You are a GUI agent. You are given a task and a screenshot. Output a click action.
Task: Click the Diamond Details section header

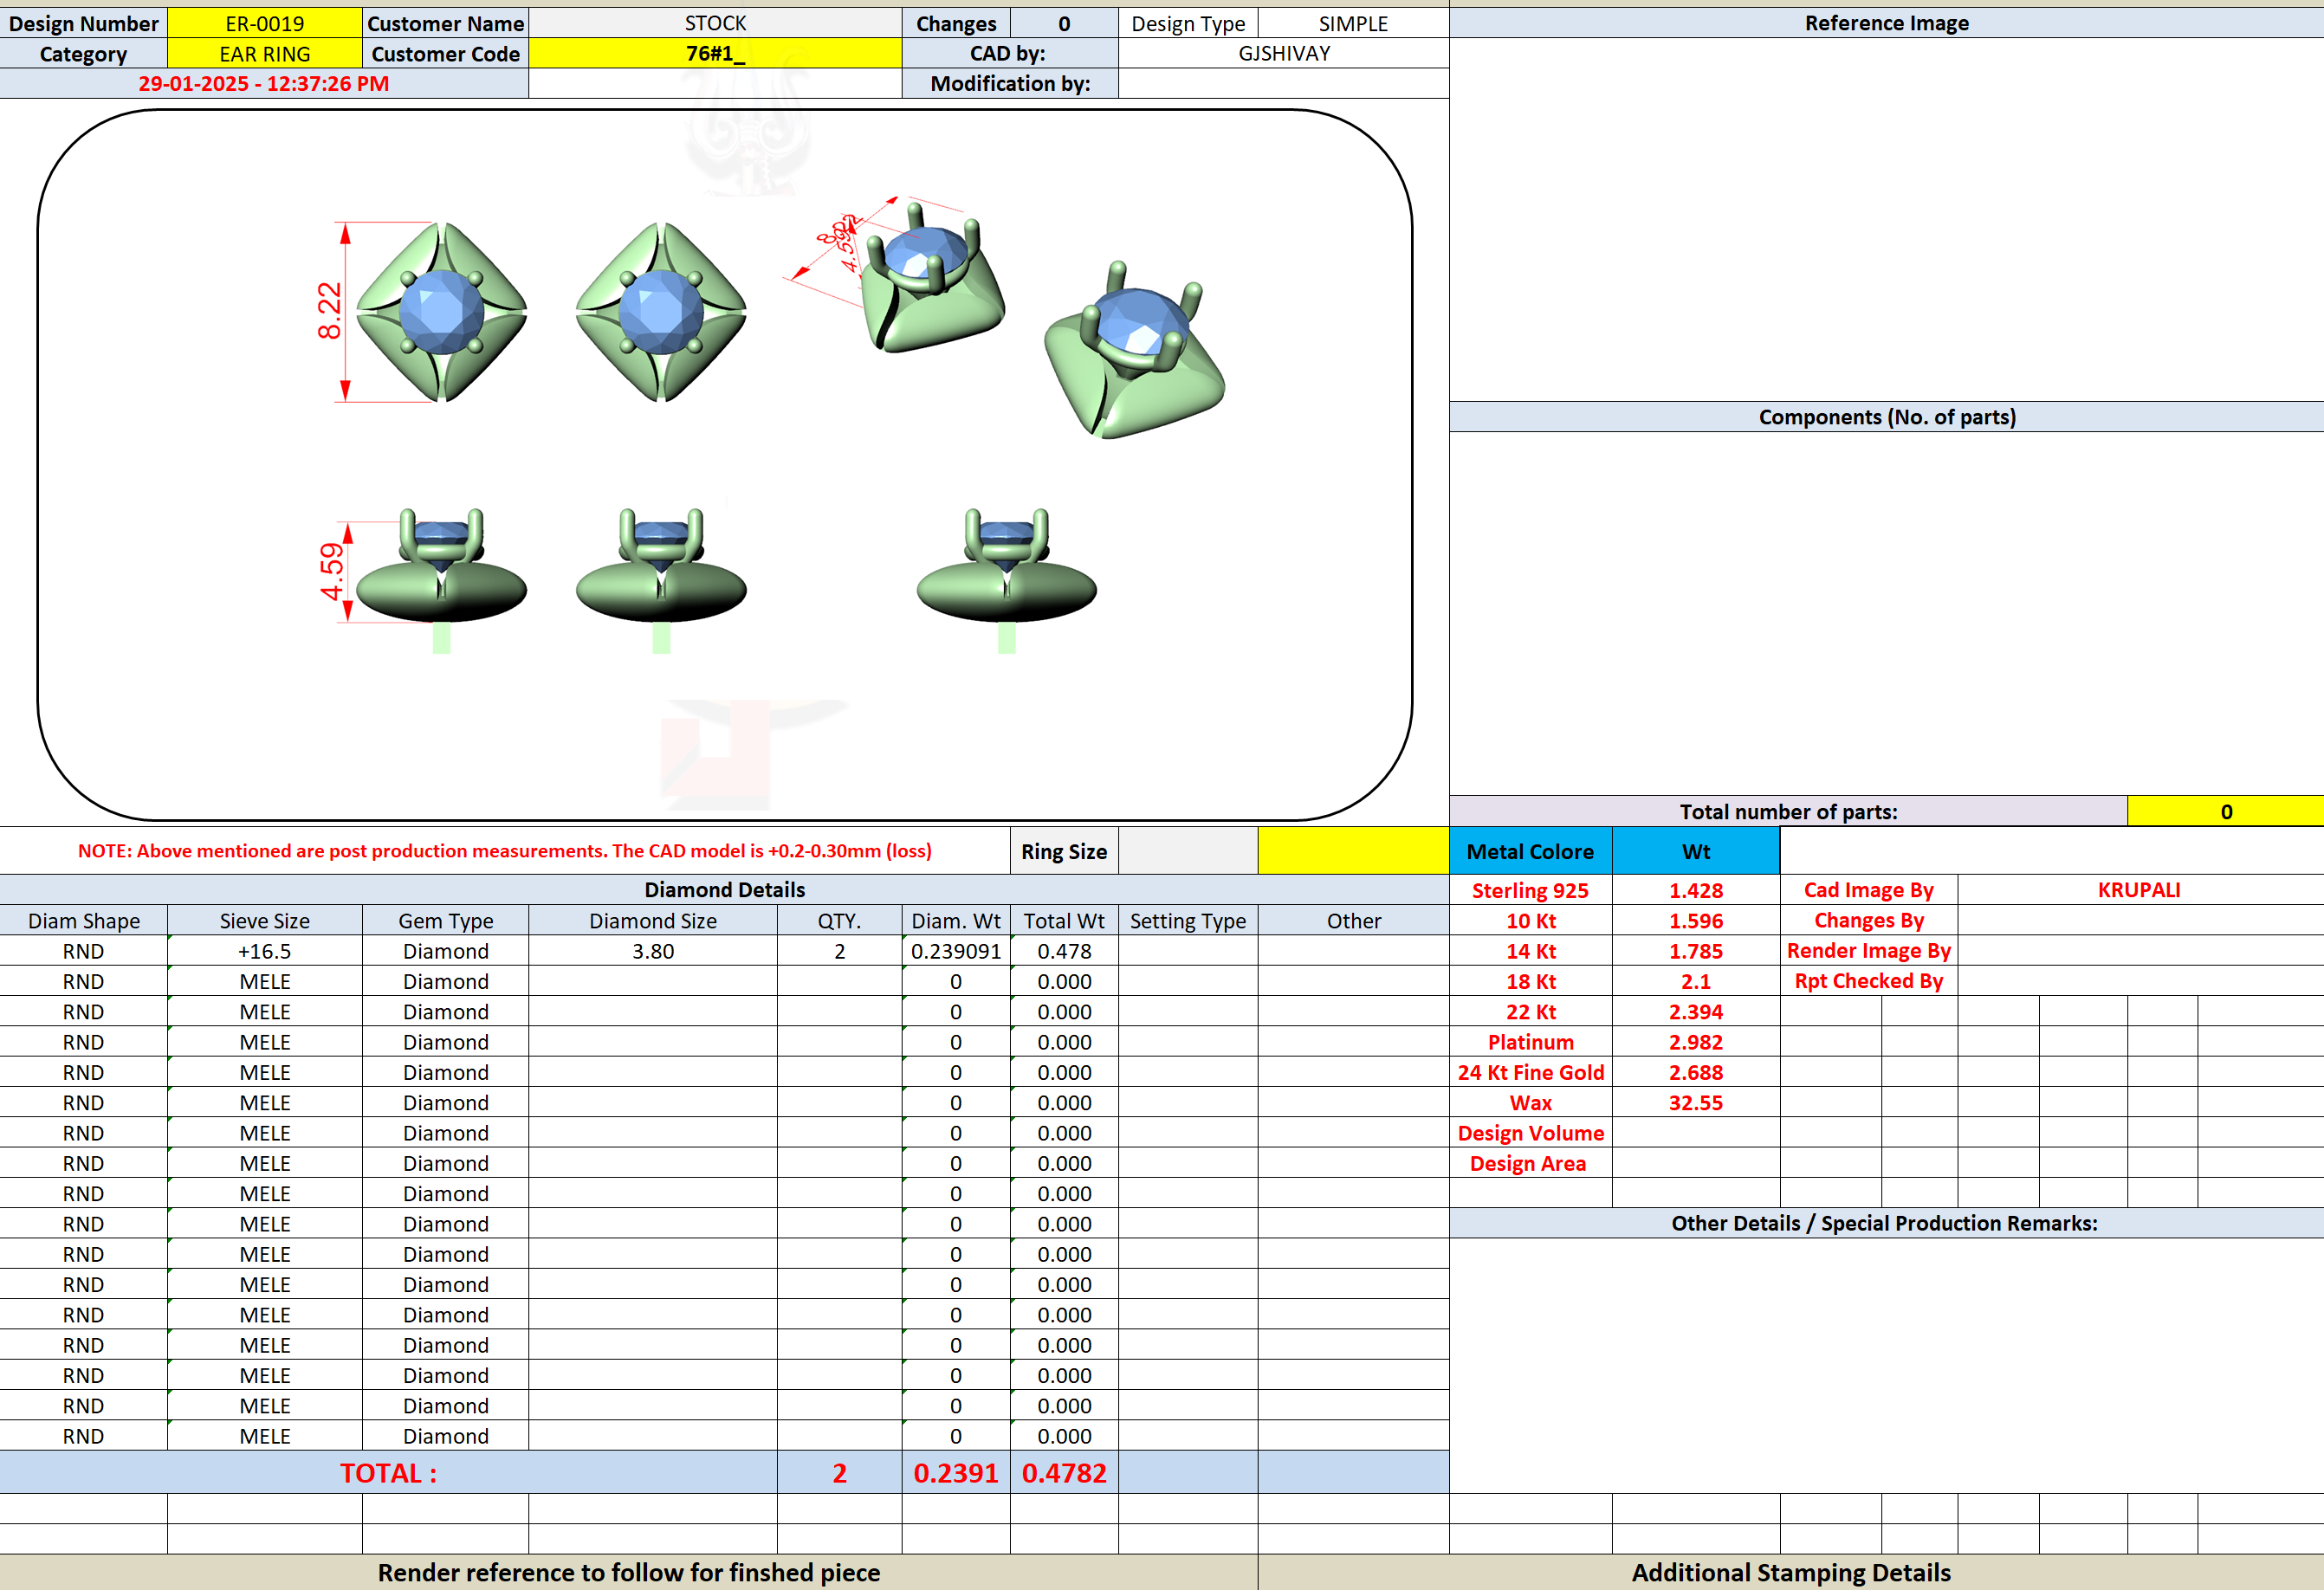coord(724,890)
